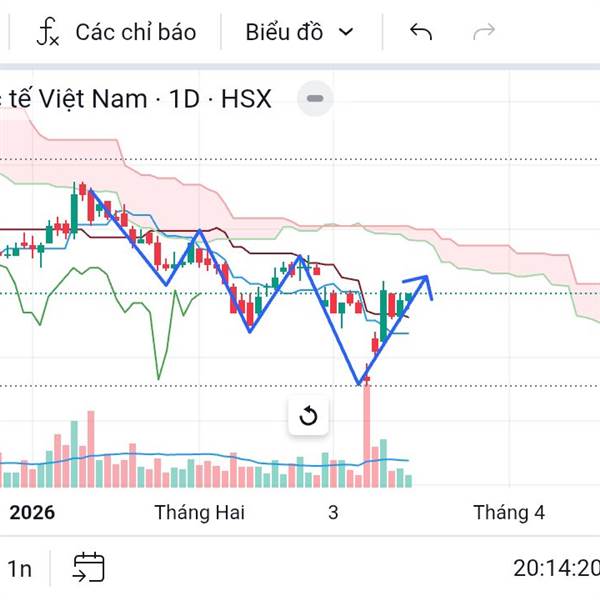Expand the Biểu đồ dropdown chevron

coord(347,32)
